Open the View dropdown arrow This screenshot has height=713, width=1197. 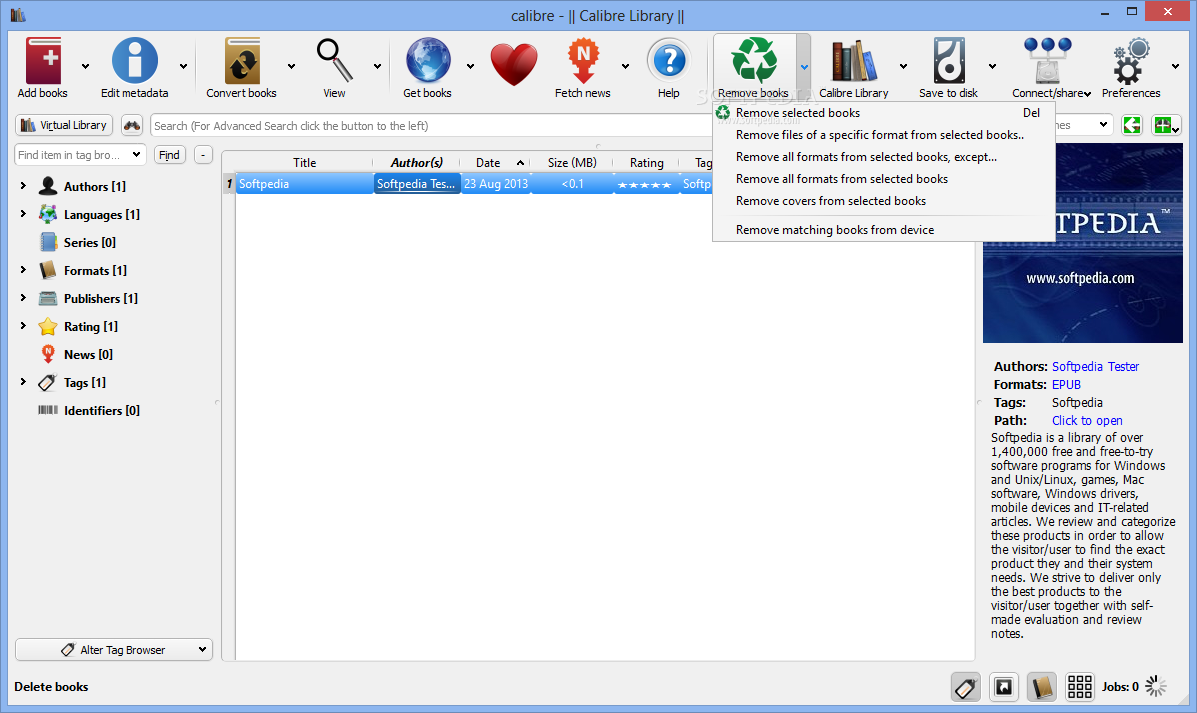pyautogui.click(x=377, y=66)
